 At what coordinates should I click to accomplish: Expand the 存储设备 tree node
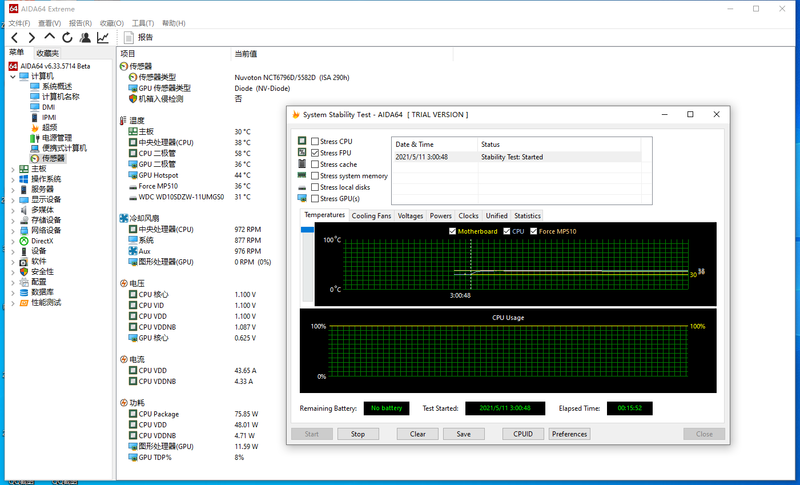click(13, 220)
